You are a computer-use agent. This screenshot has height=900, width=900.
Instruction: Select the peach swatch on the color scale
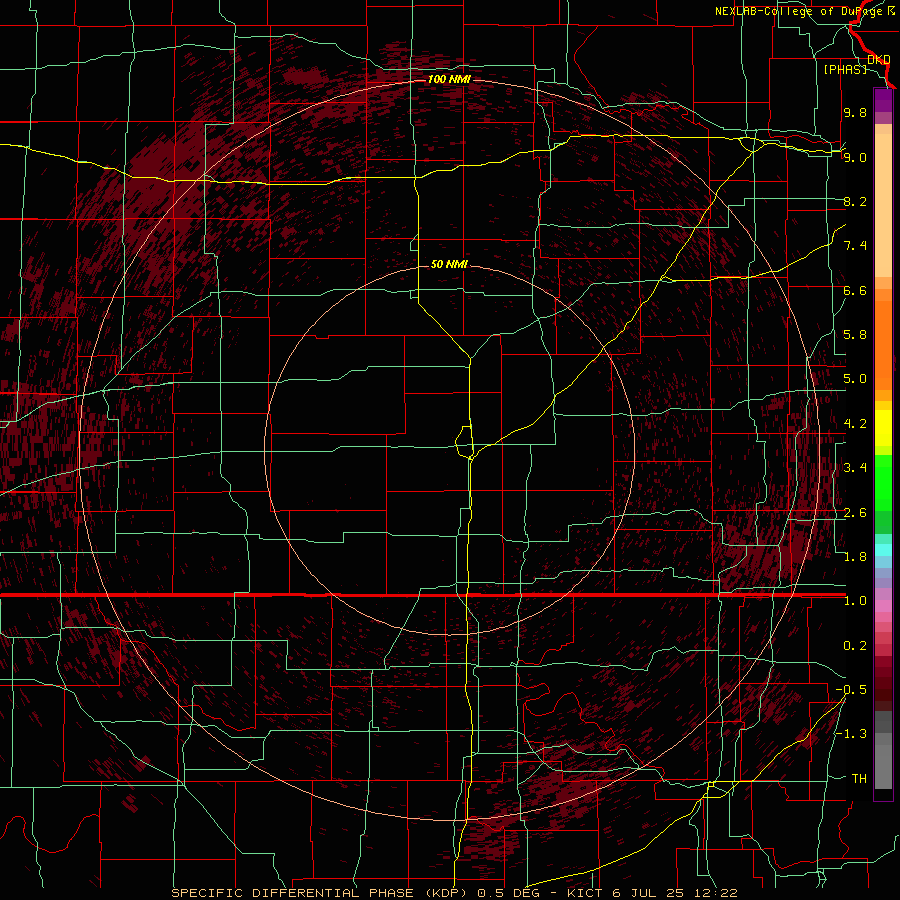(x=883, y=205)
